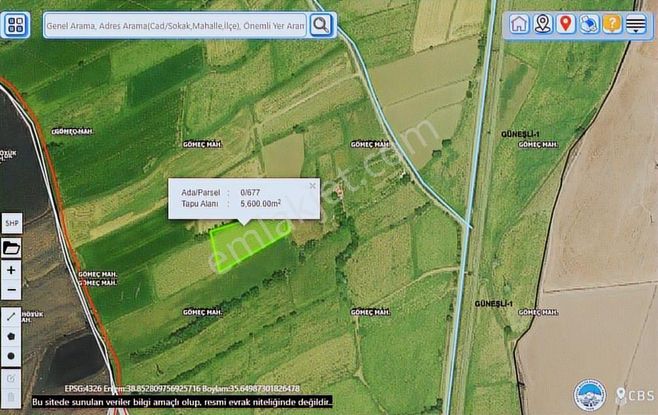
Task: Open the yellow help question icon
Action: [x=612, y=24]
